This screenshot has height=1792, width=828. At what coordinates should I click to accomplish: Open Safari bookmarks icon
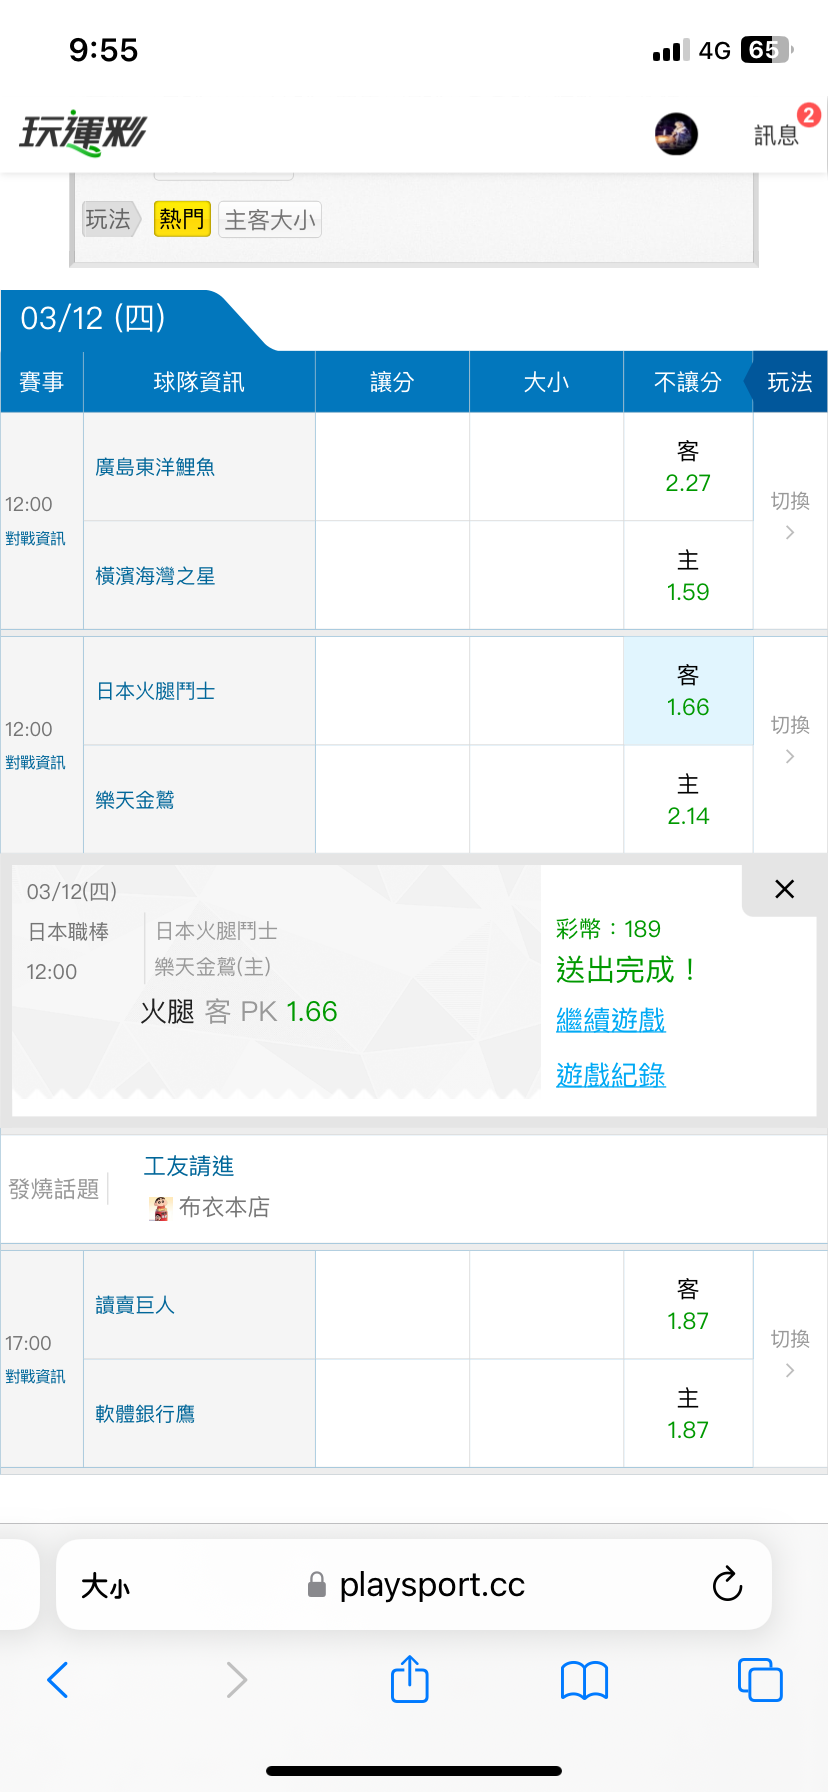[585, 1680]
